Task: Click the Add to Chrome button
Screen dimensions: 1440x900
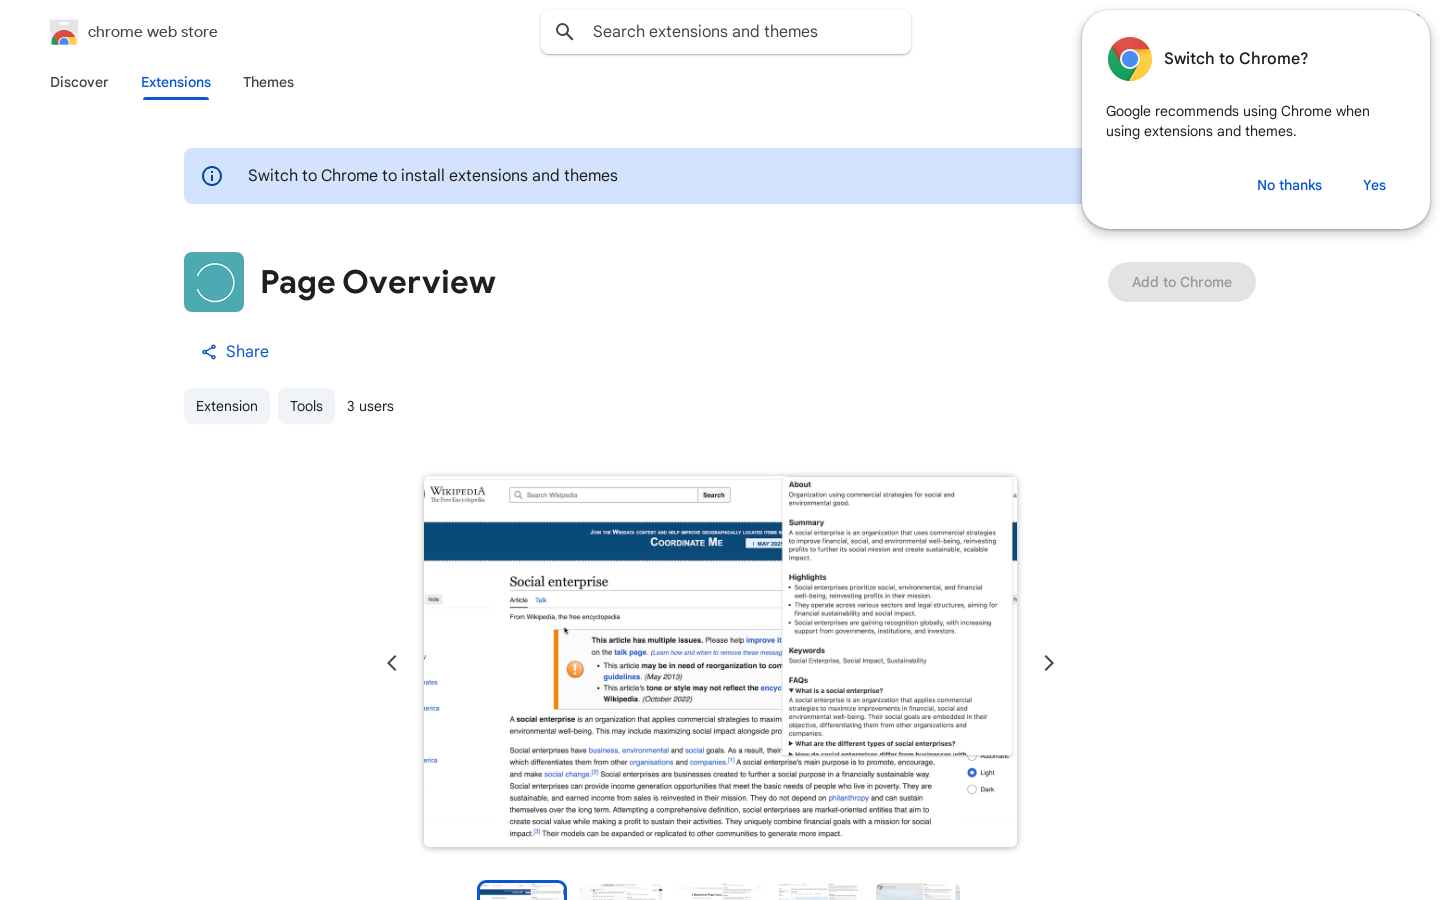Action: pos(1182,282)
